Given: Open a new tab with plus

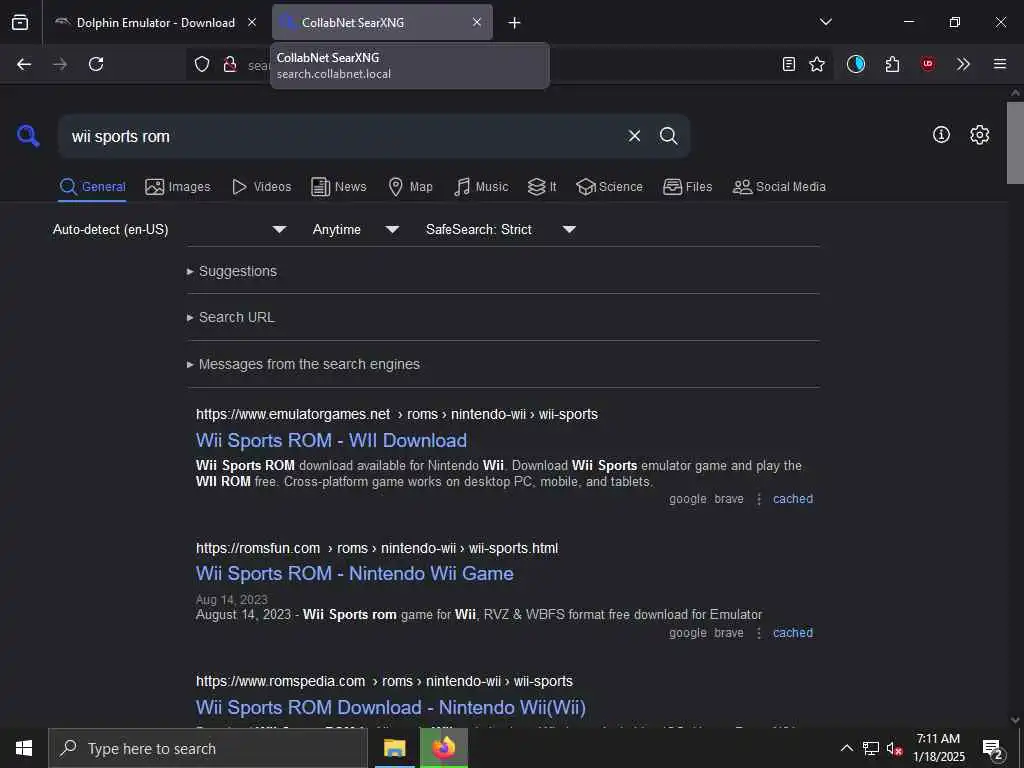Looking at the screenshot, I should click(x=515, y=23).
